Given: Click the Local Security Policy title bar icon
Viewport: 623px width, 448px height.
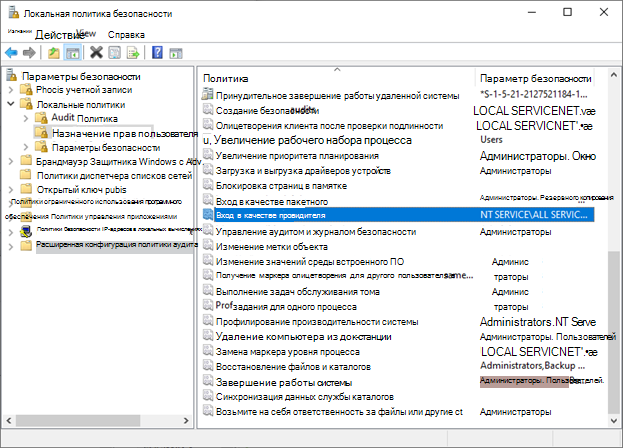Looking at the screenshot, I should point(13,13).
